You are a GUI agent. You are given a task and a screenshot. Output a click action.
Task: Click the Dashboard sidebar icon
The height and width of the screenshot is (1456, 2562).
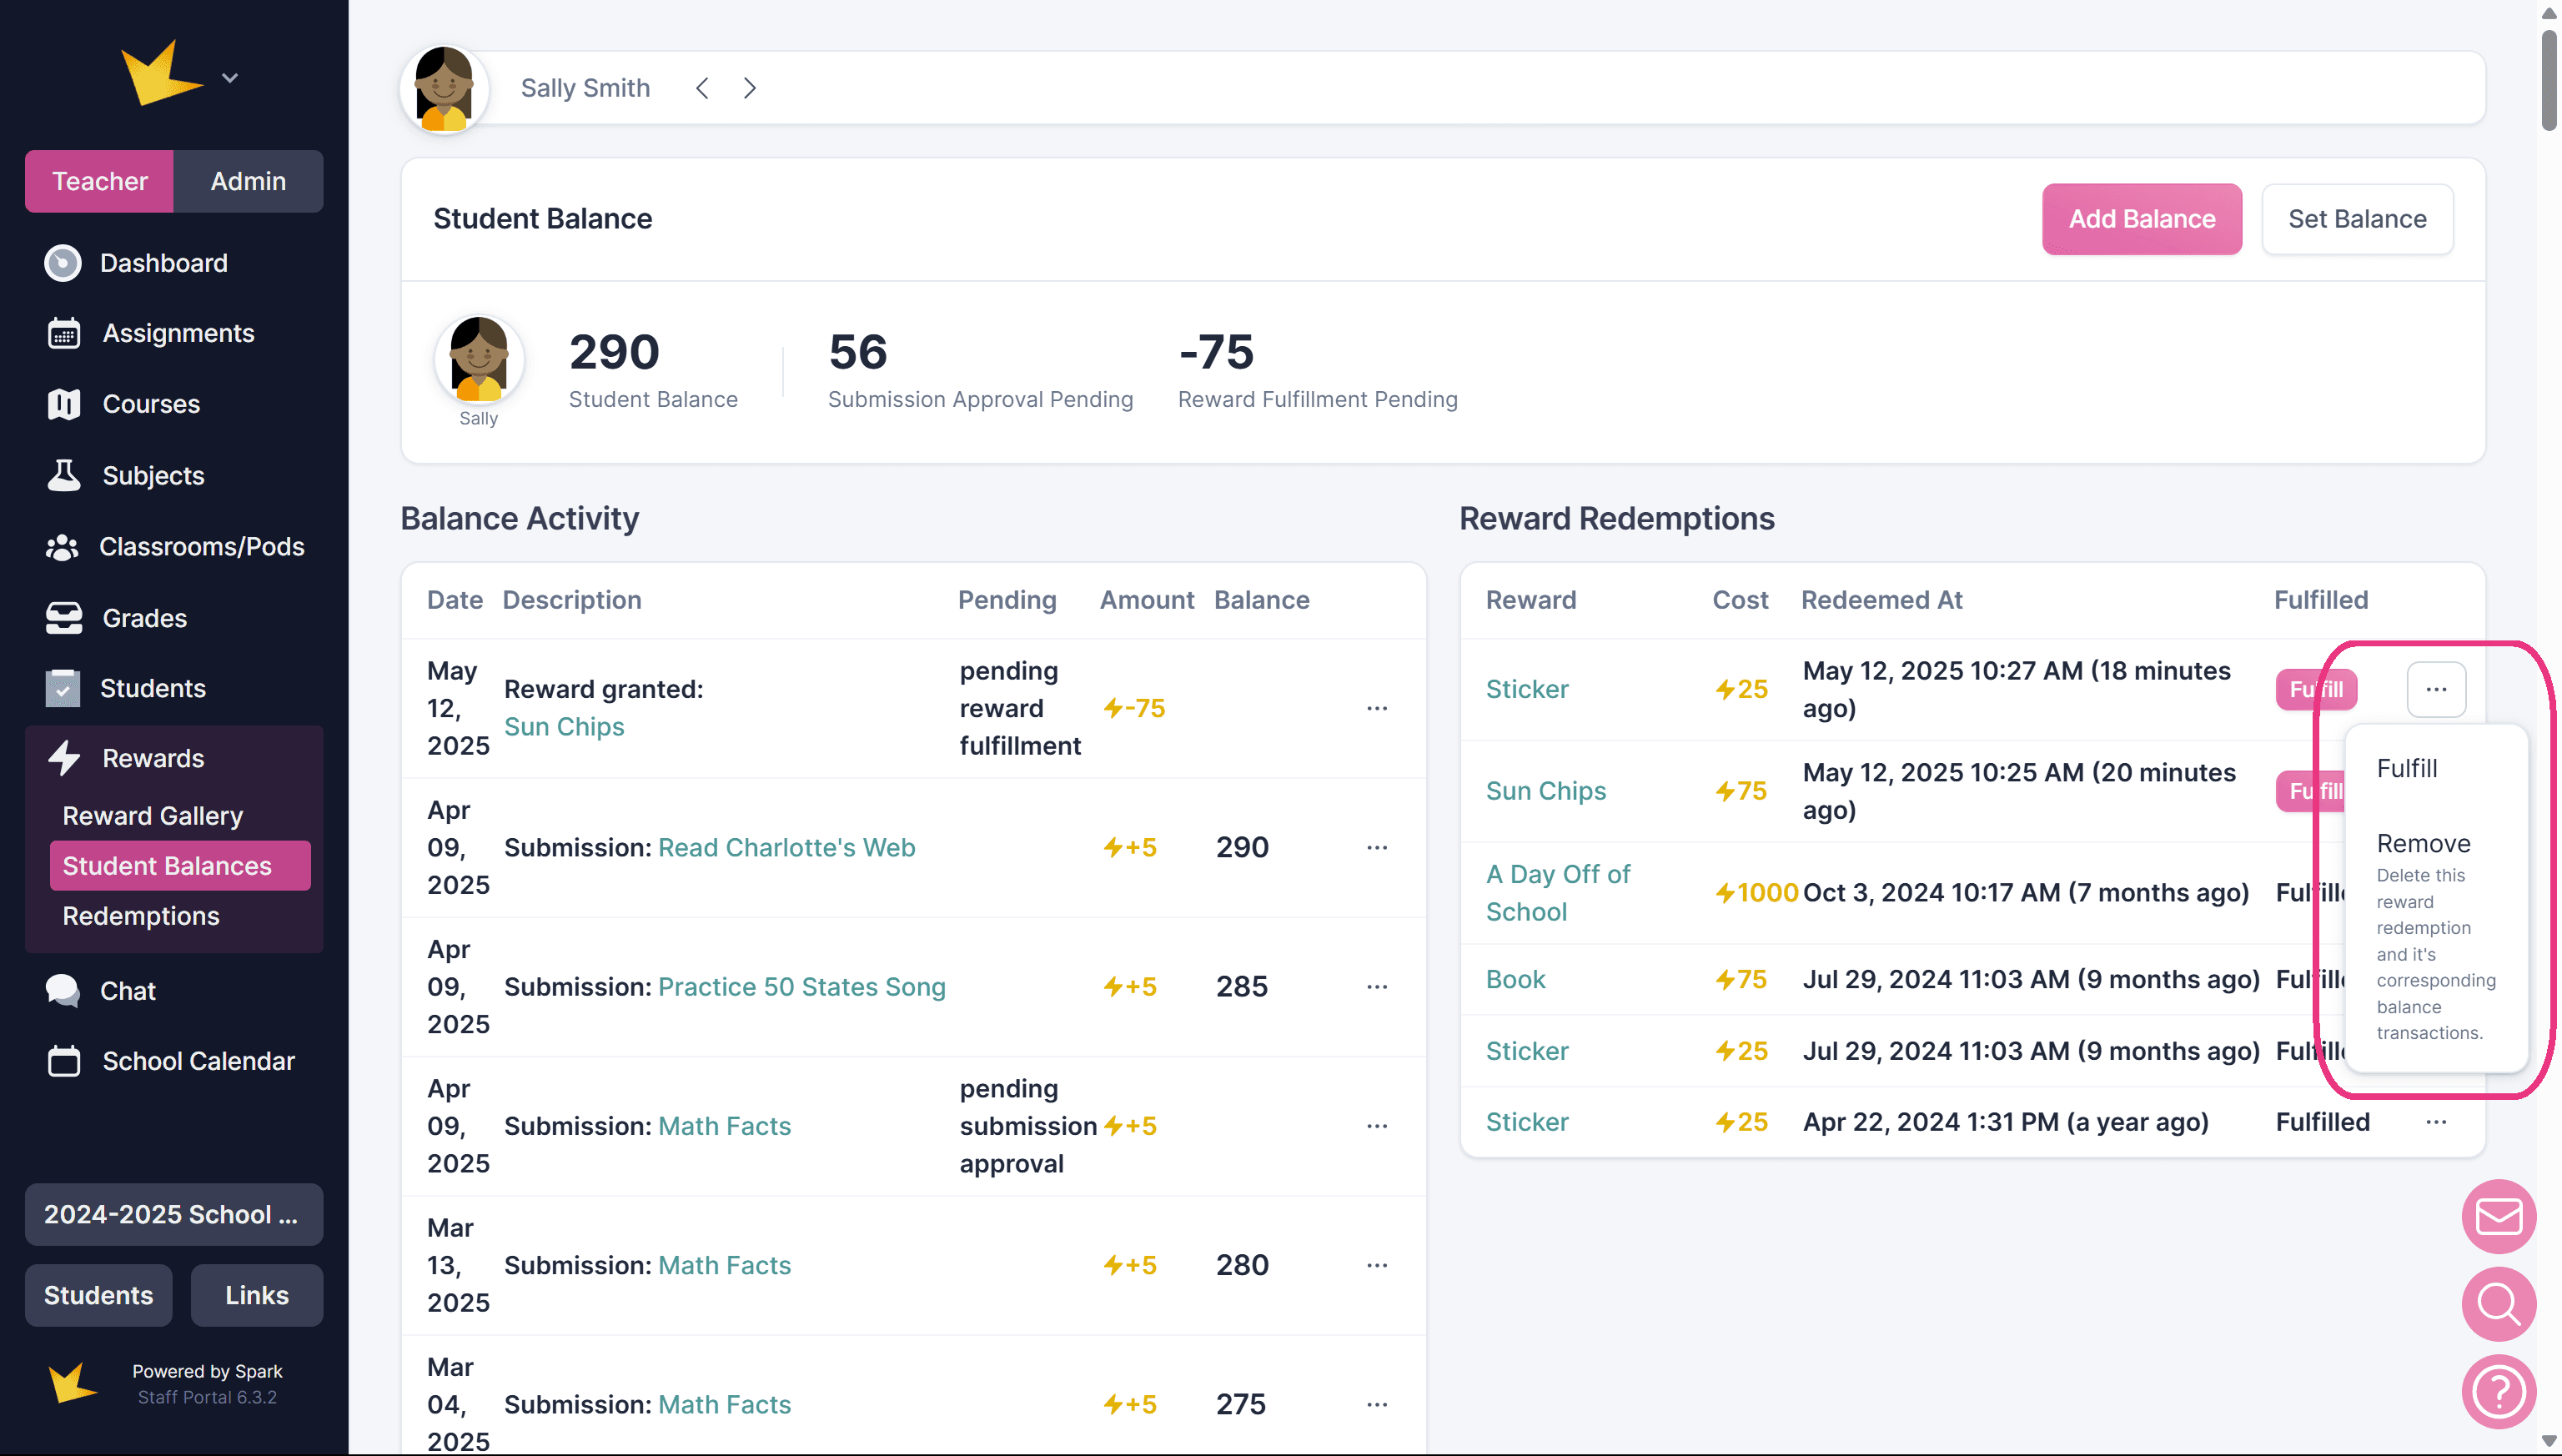tap(63, 263)
